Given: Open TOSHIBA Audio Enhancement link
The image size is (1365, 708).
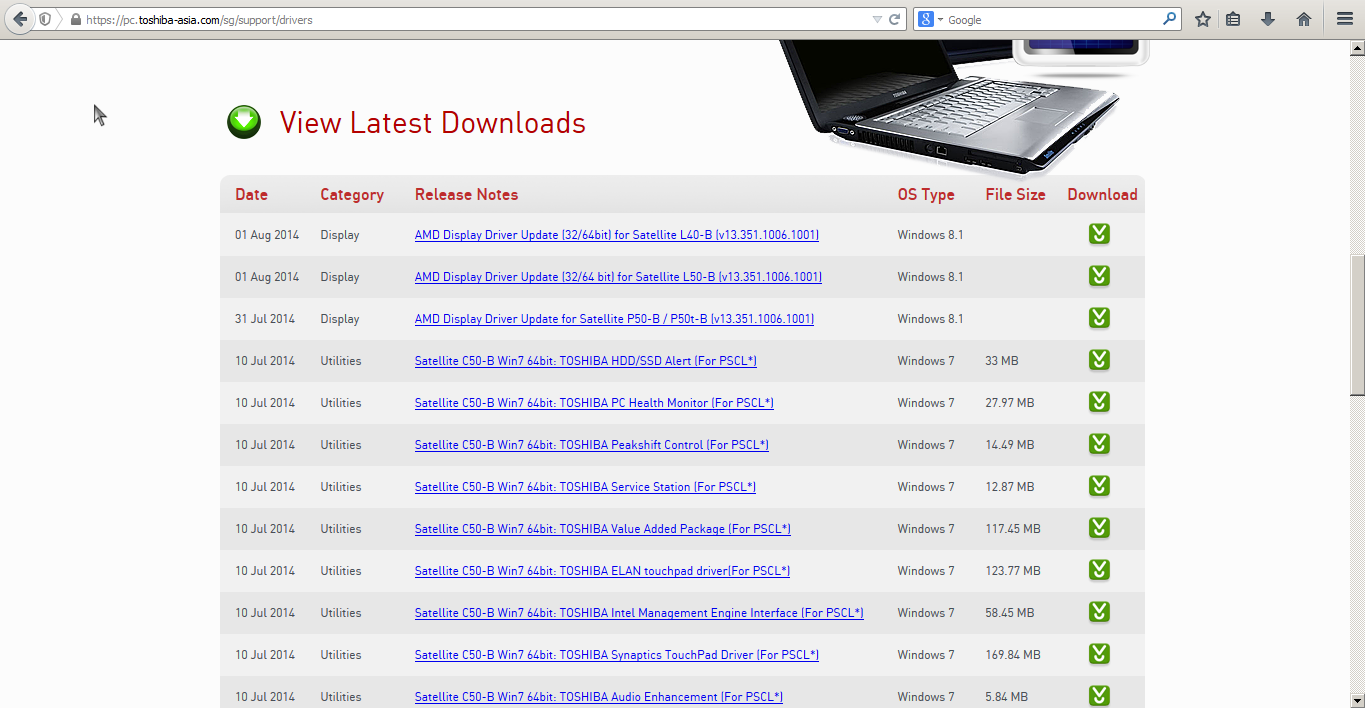Looking at the screenshot, I should pyautogui.click(x=599, y=697).
